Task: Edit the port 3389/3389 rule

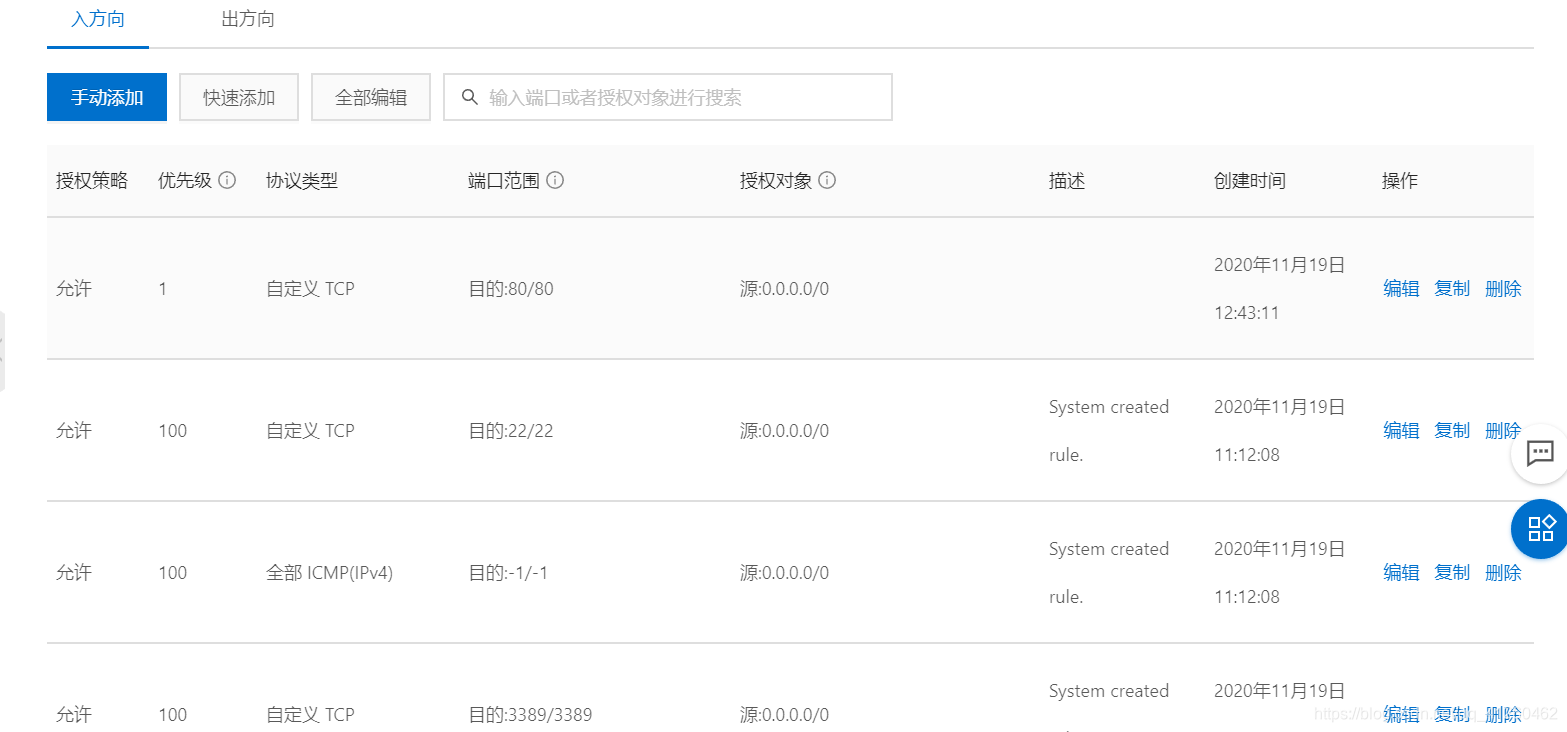Action: pos(1401,715)
